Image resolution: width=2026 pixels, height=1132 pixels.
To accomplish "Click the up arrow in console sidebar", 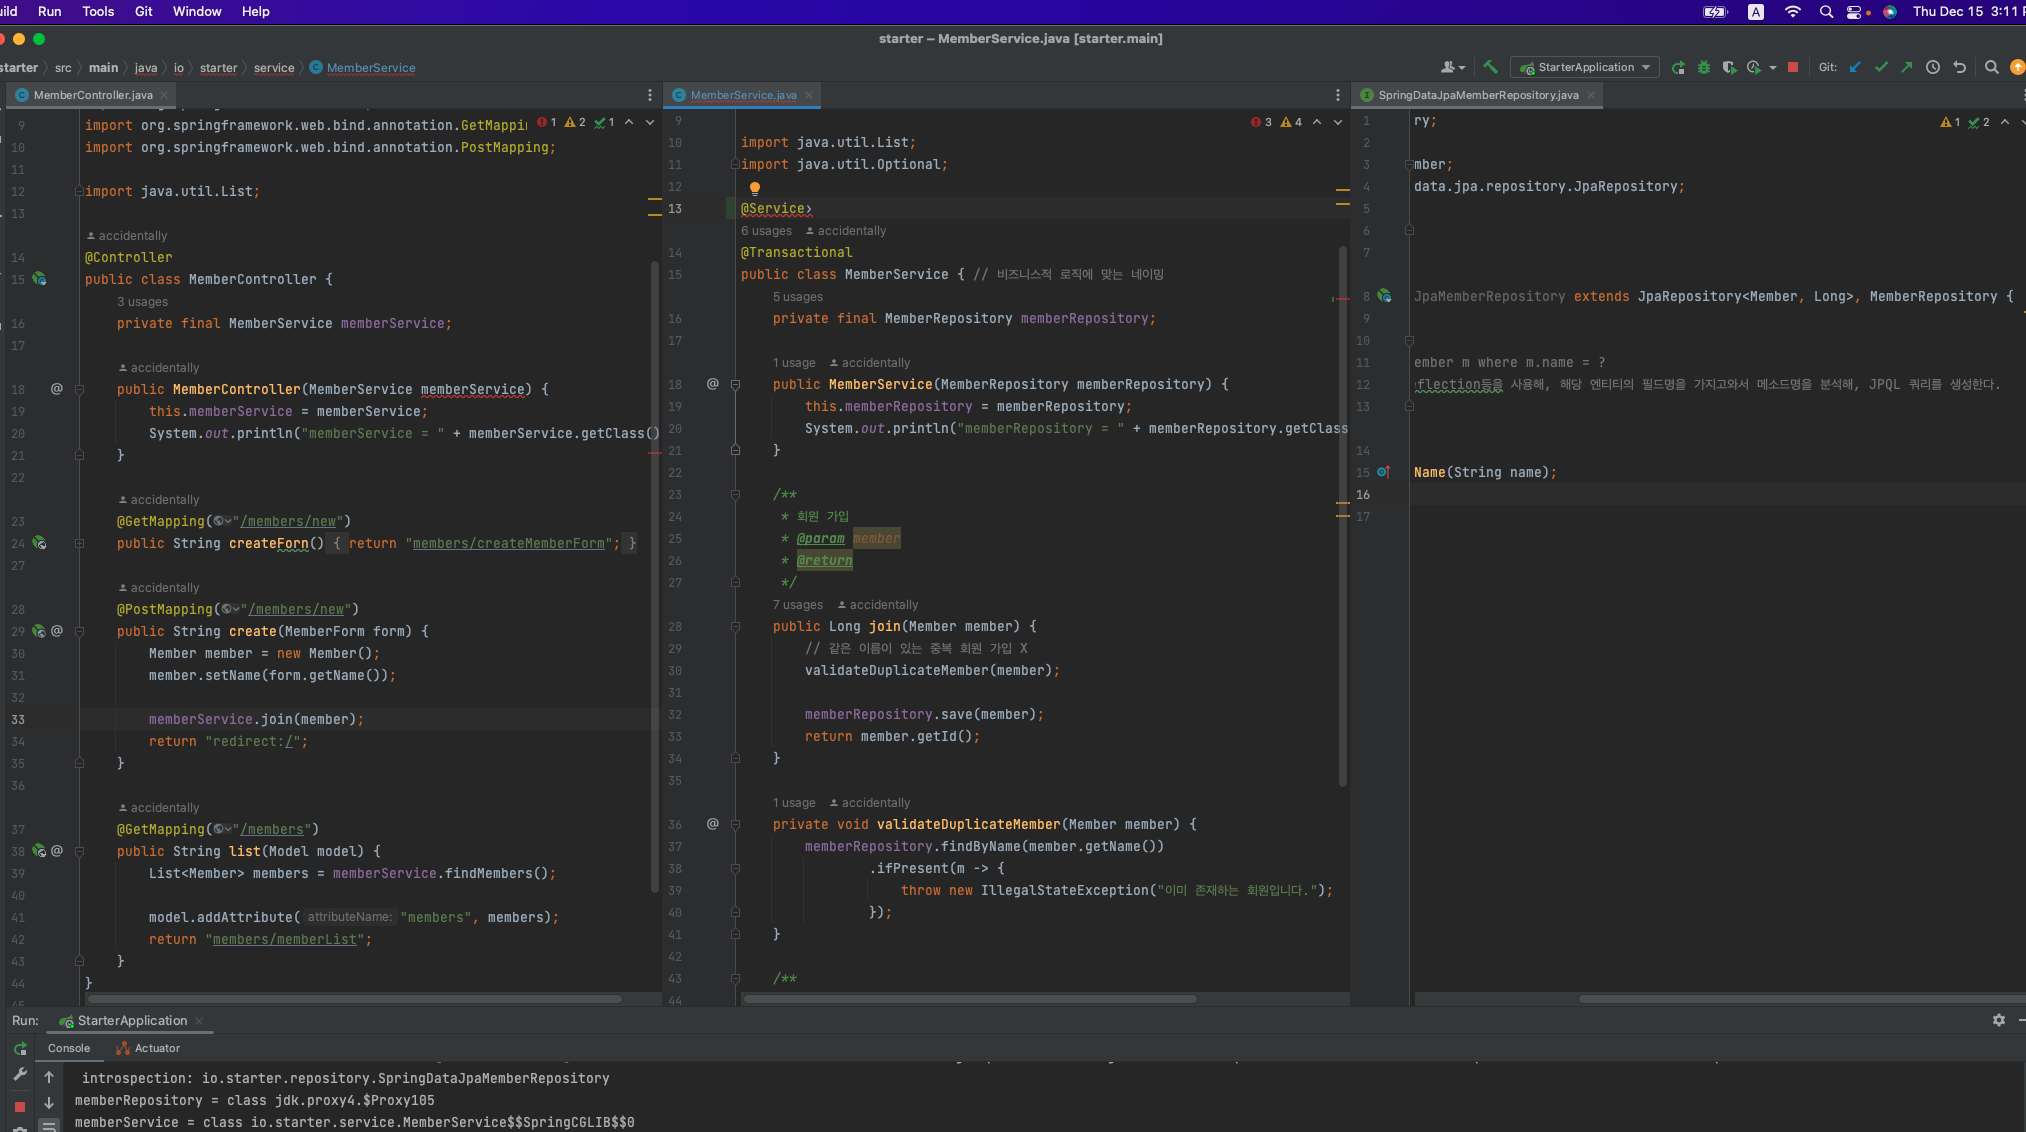I will (x=49, y=1077).
